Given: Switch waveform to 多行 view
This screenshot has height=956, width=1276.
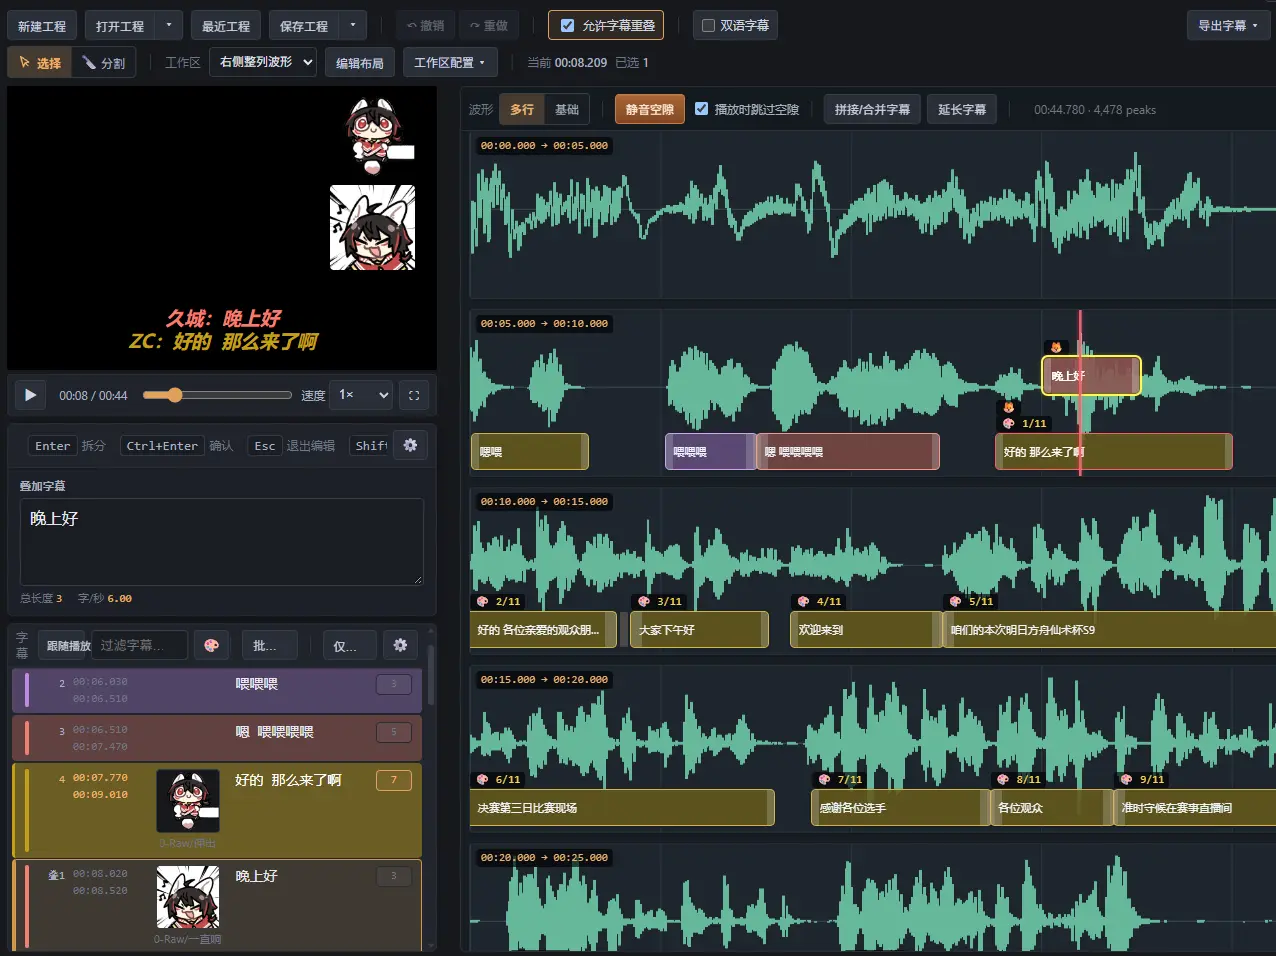Looking at the screenshot, I should coord(522,109).
